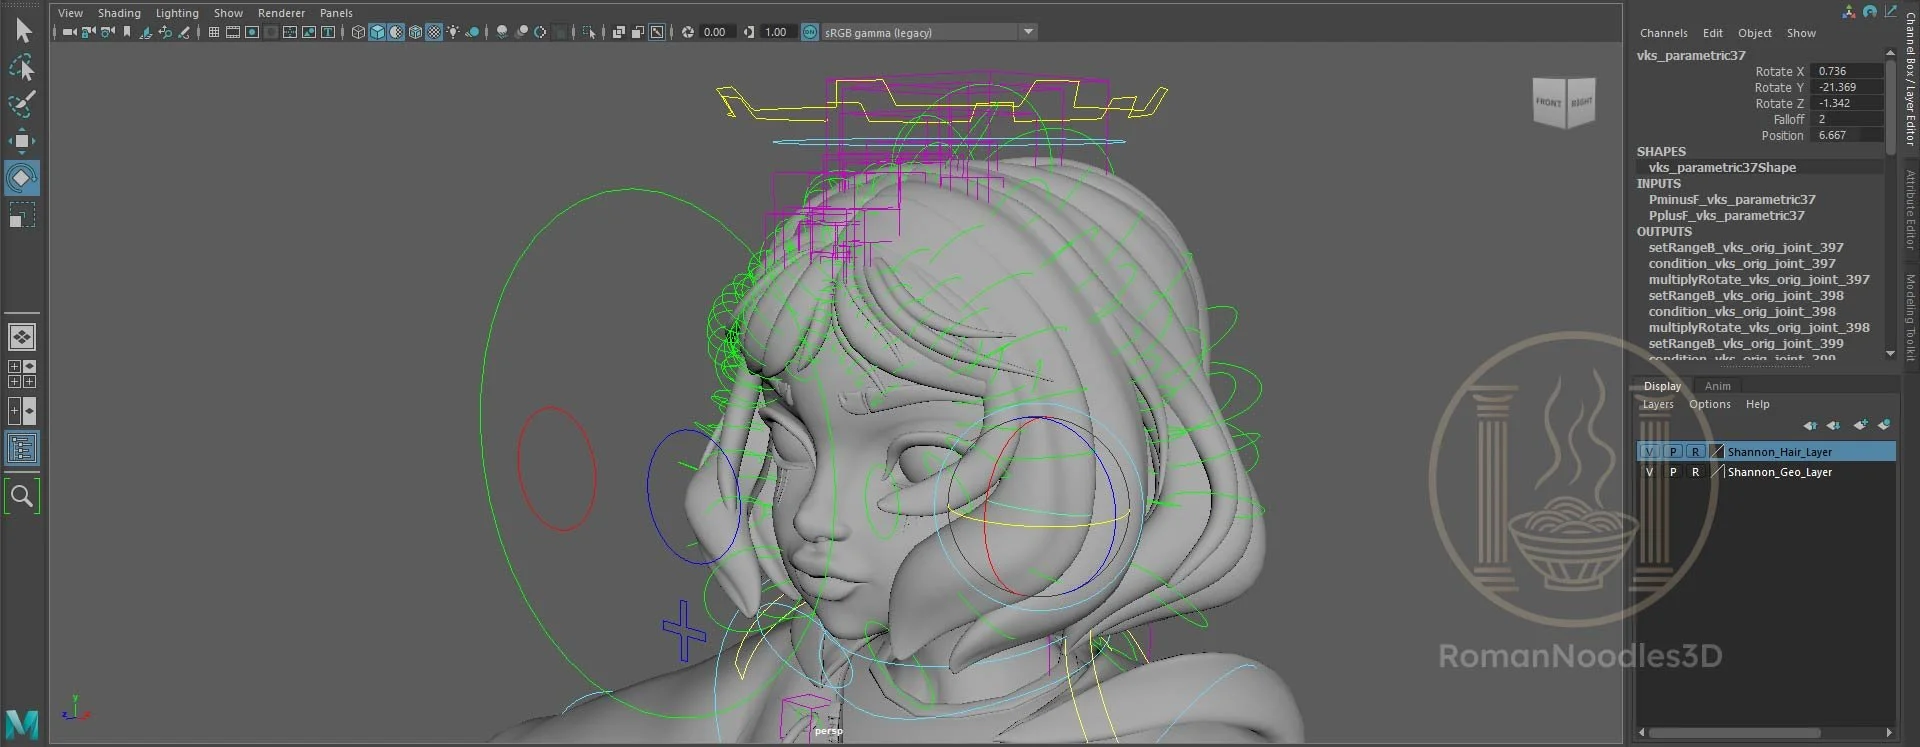
Task: Open the Layers menu in Layer Editor
Action: pyautogui.click(x=1657, y=404)
